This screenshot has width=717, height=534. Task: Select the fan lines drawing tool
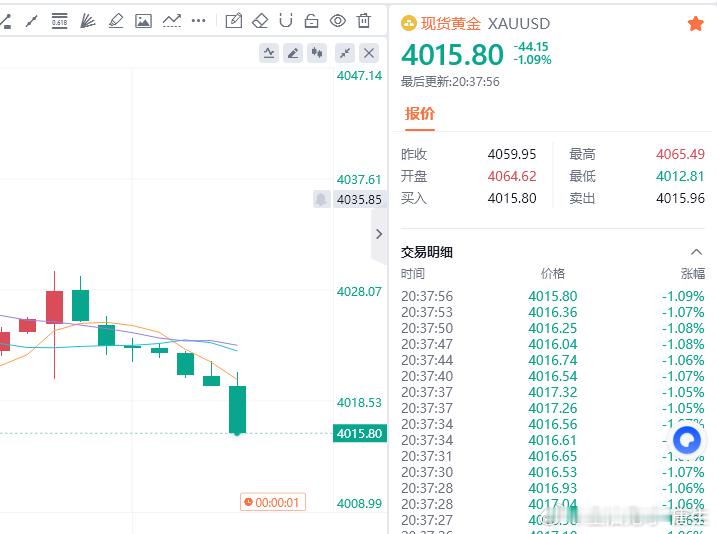pyautogui.click(x=87, y=21)
